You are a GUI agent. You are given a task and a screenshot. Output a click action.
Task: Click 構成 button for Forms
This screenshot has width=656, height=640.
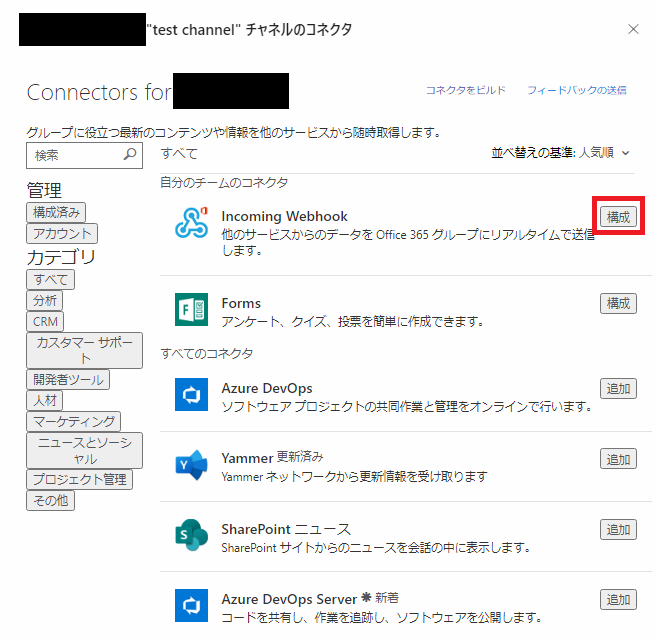[618, 303]
